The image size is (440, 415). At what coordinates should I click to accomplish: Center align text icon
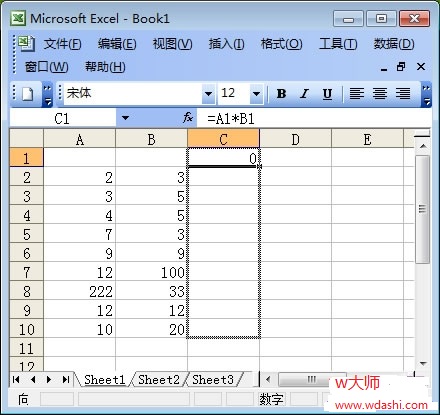[380, 94]
